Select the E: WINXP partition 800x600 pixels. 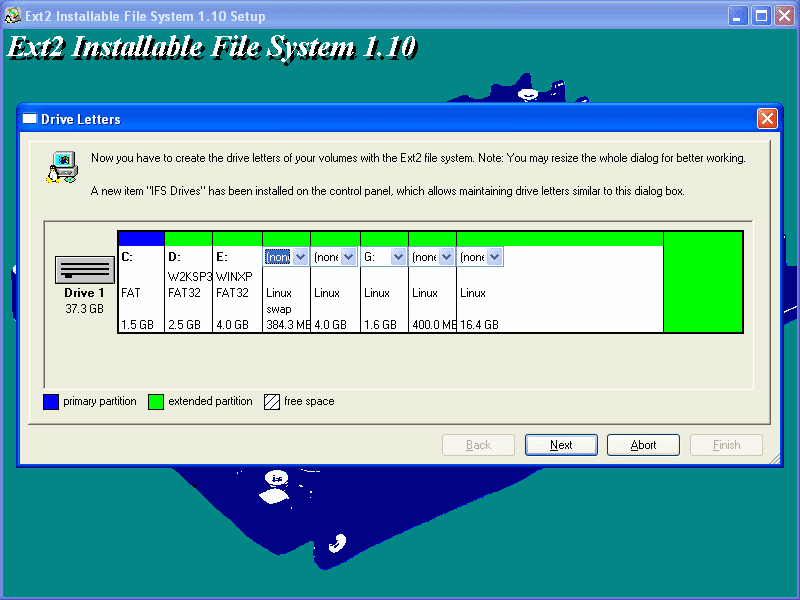coord(237,295)
